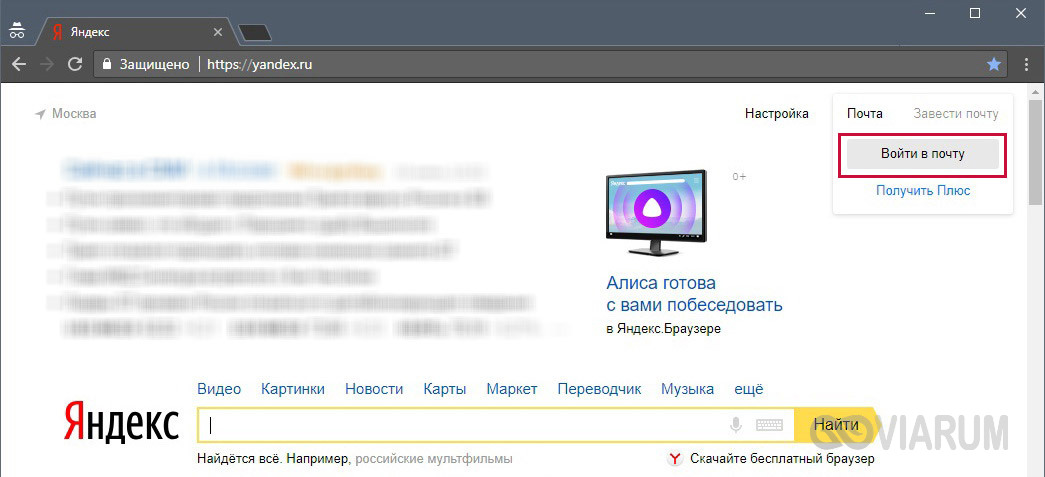Viewport: 1045px width, 477px height.
Task: Open the on-screen keyboard icon
Action: click(x=768, y=425)
